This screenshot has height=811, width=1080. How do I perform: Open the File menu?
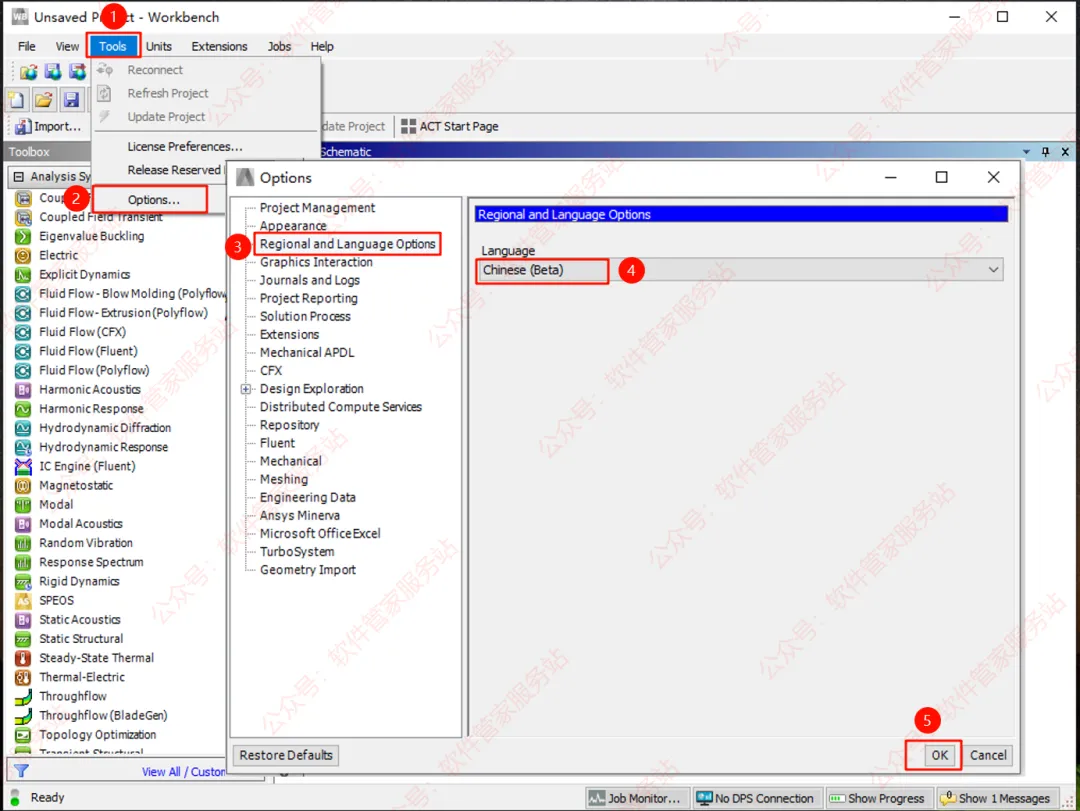[x=27, y=46]
